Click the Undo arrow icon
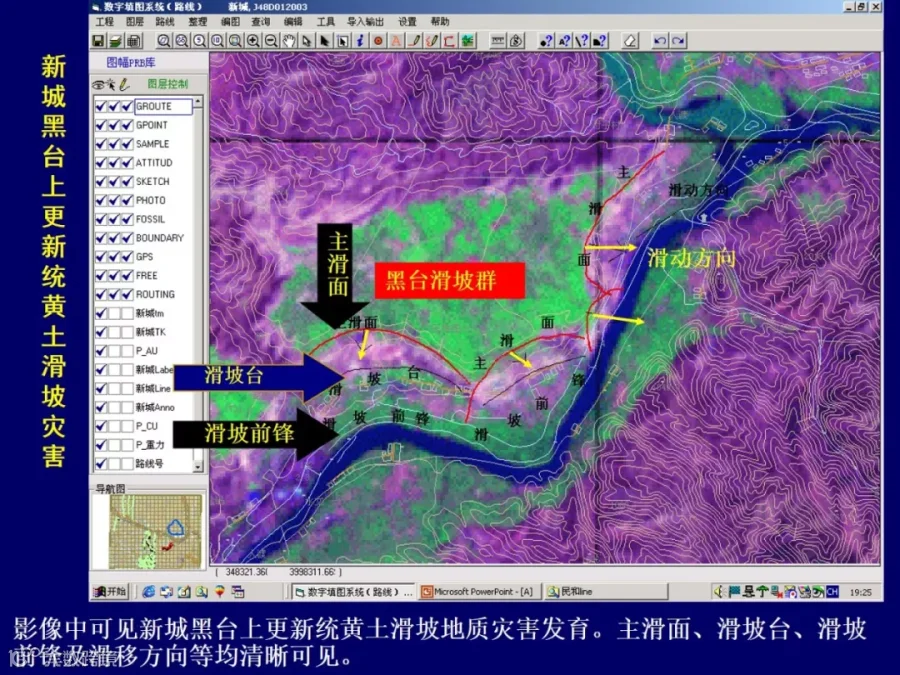The image size is (900, 675). [660, 41]
